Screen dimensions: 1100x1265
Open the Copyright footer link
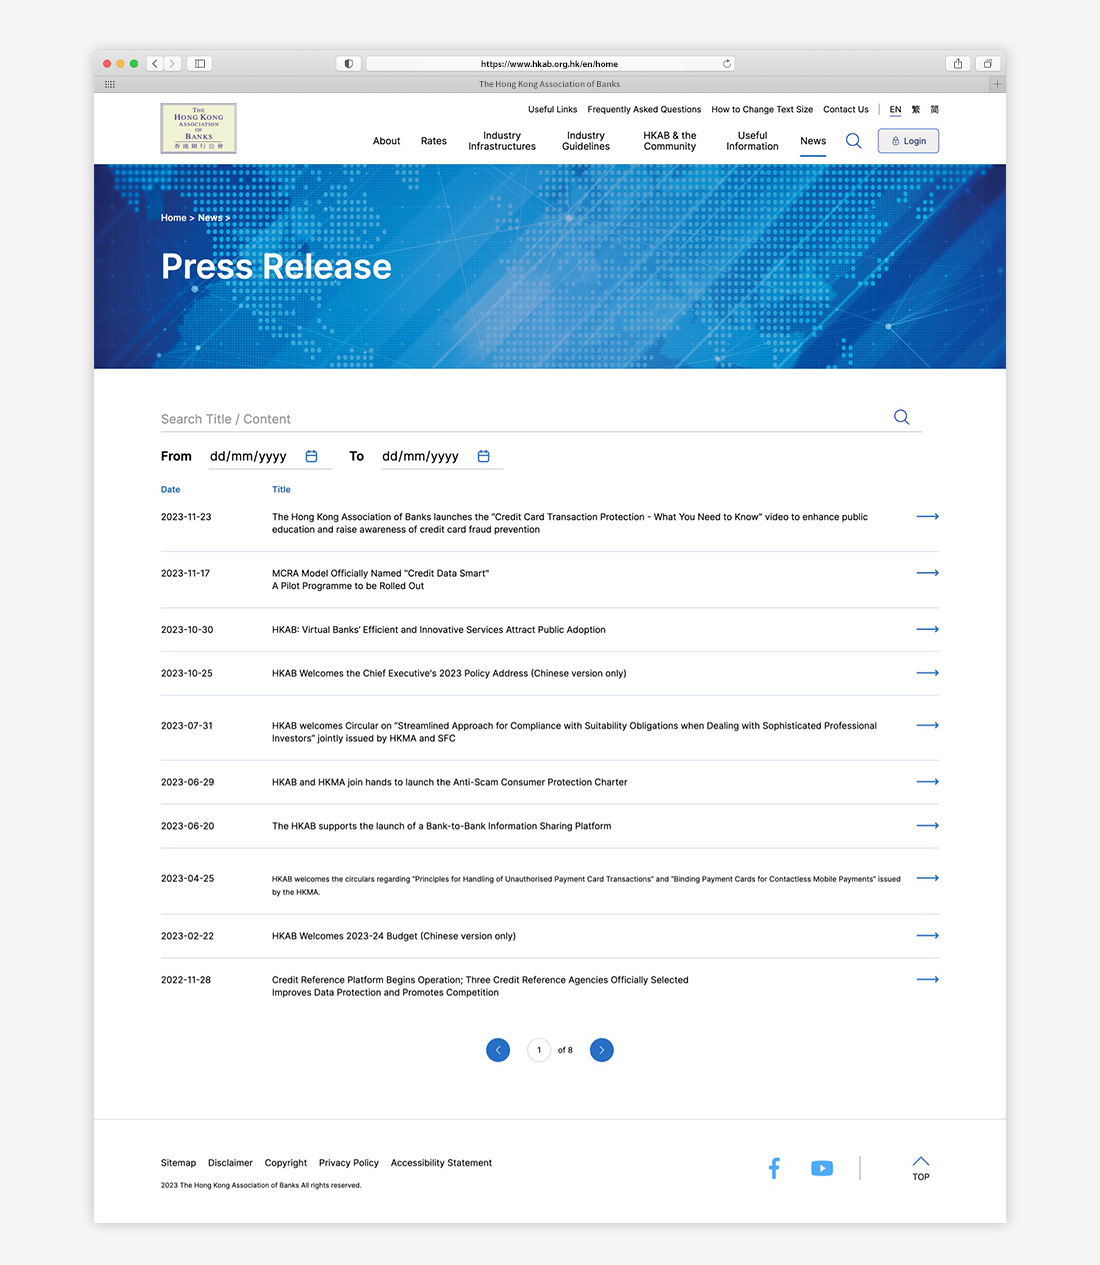286,1163
